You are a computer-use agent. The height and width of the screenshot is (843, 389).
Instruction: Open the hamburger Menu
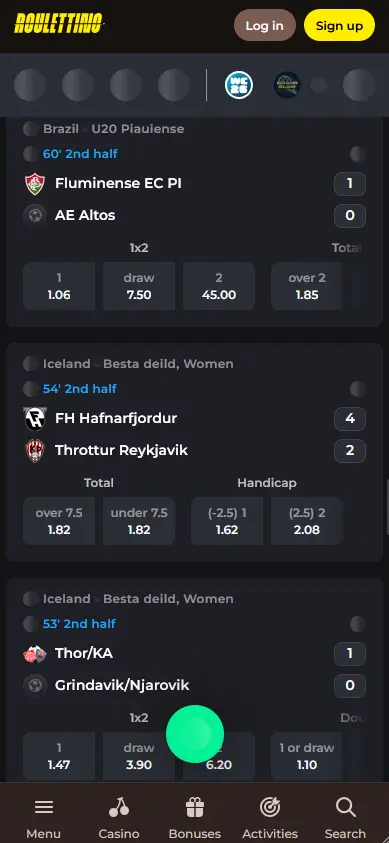(44, 808)
